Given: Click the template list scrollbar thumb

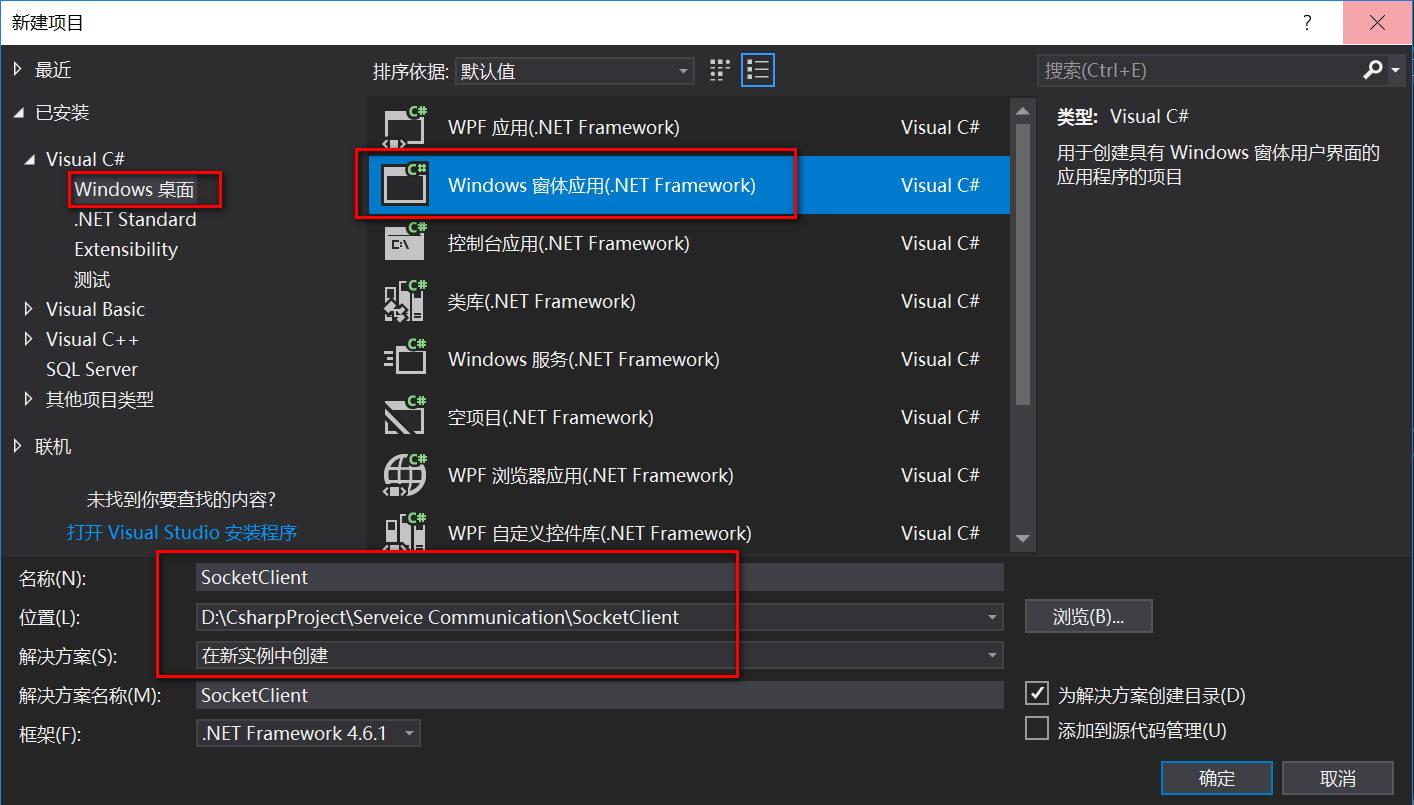Looking at the screenshot, I should [1022, 264].
